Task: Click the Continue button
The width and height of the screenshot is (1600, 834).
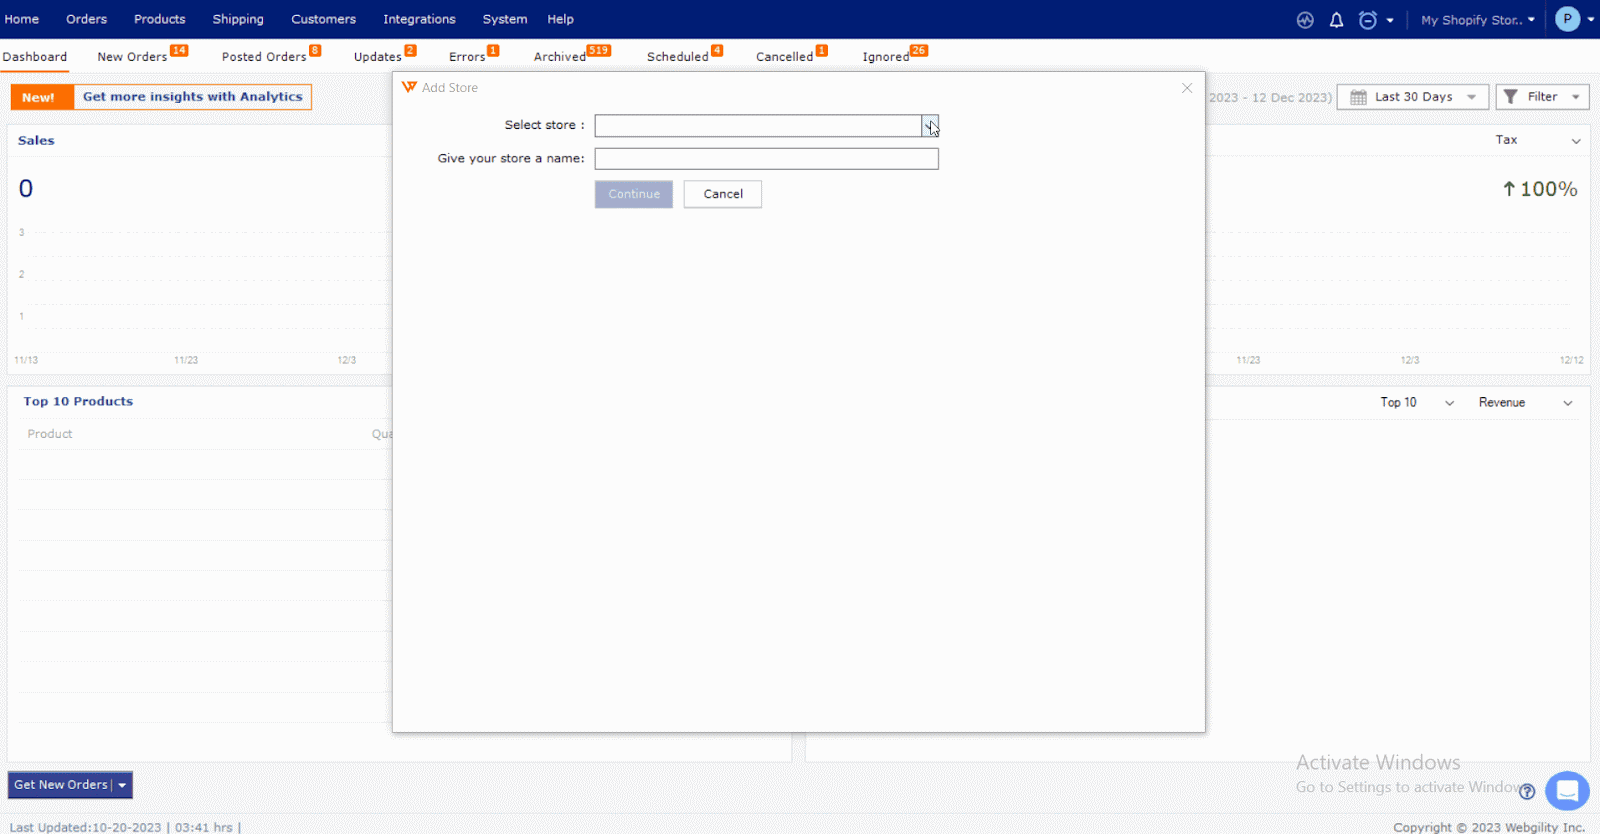Action: tap(634, 194)
